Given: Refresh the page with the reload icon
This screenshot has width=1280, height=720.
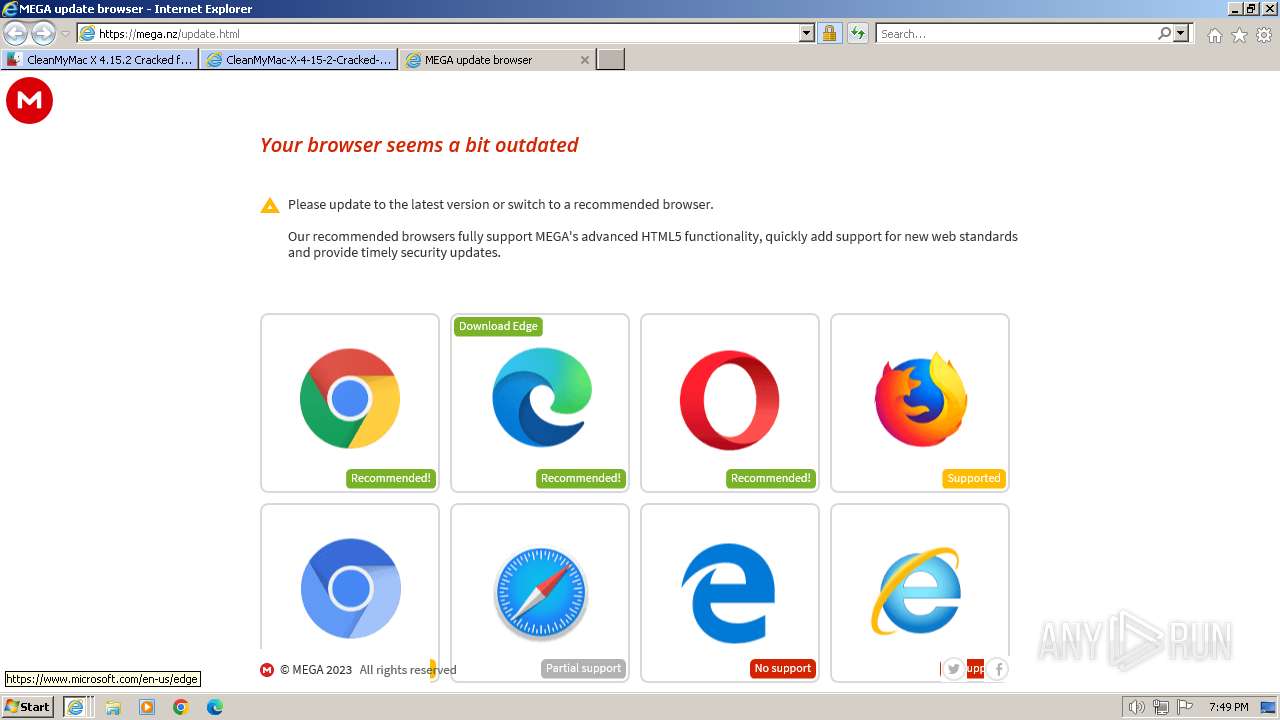Looking at the screenshot, I should (x=858, y=33).
